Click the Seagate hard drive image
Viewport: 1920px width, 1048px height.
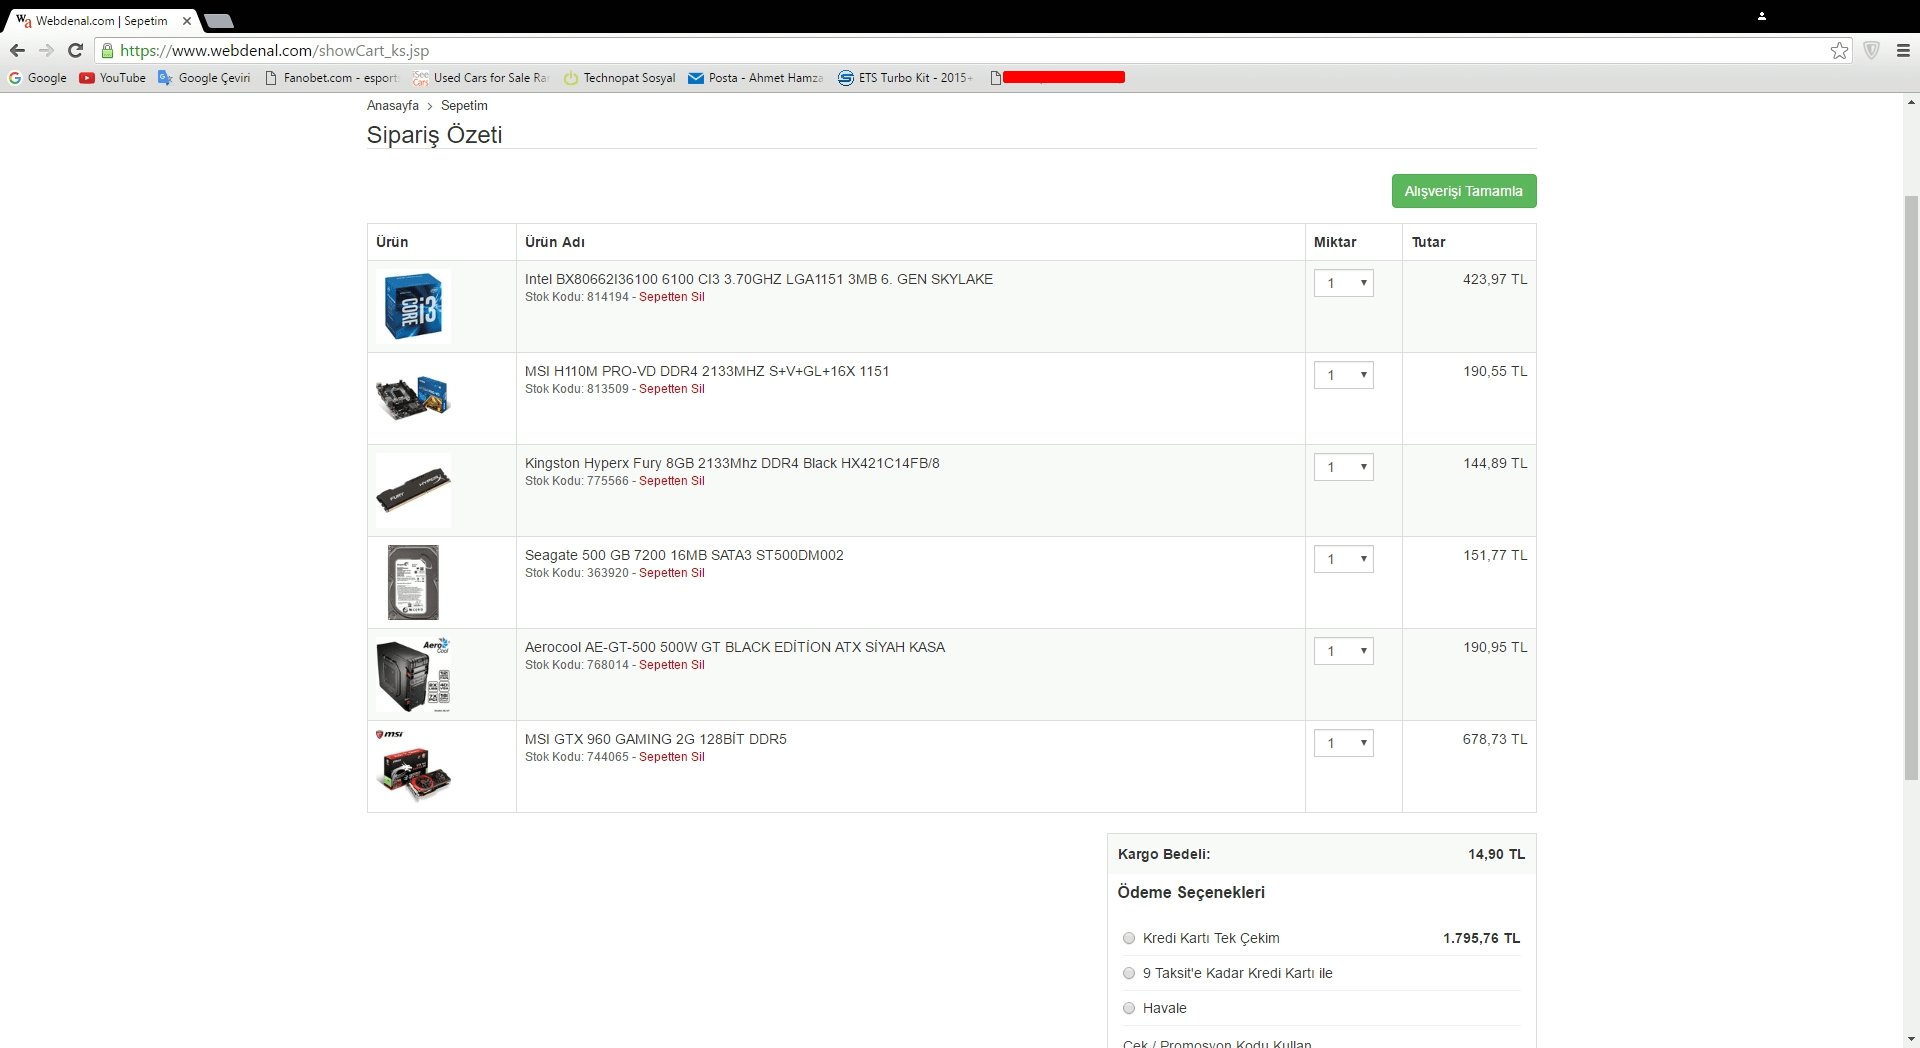tap(413, 582)
